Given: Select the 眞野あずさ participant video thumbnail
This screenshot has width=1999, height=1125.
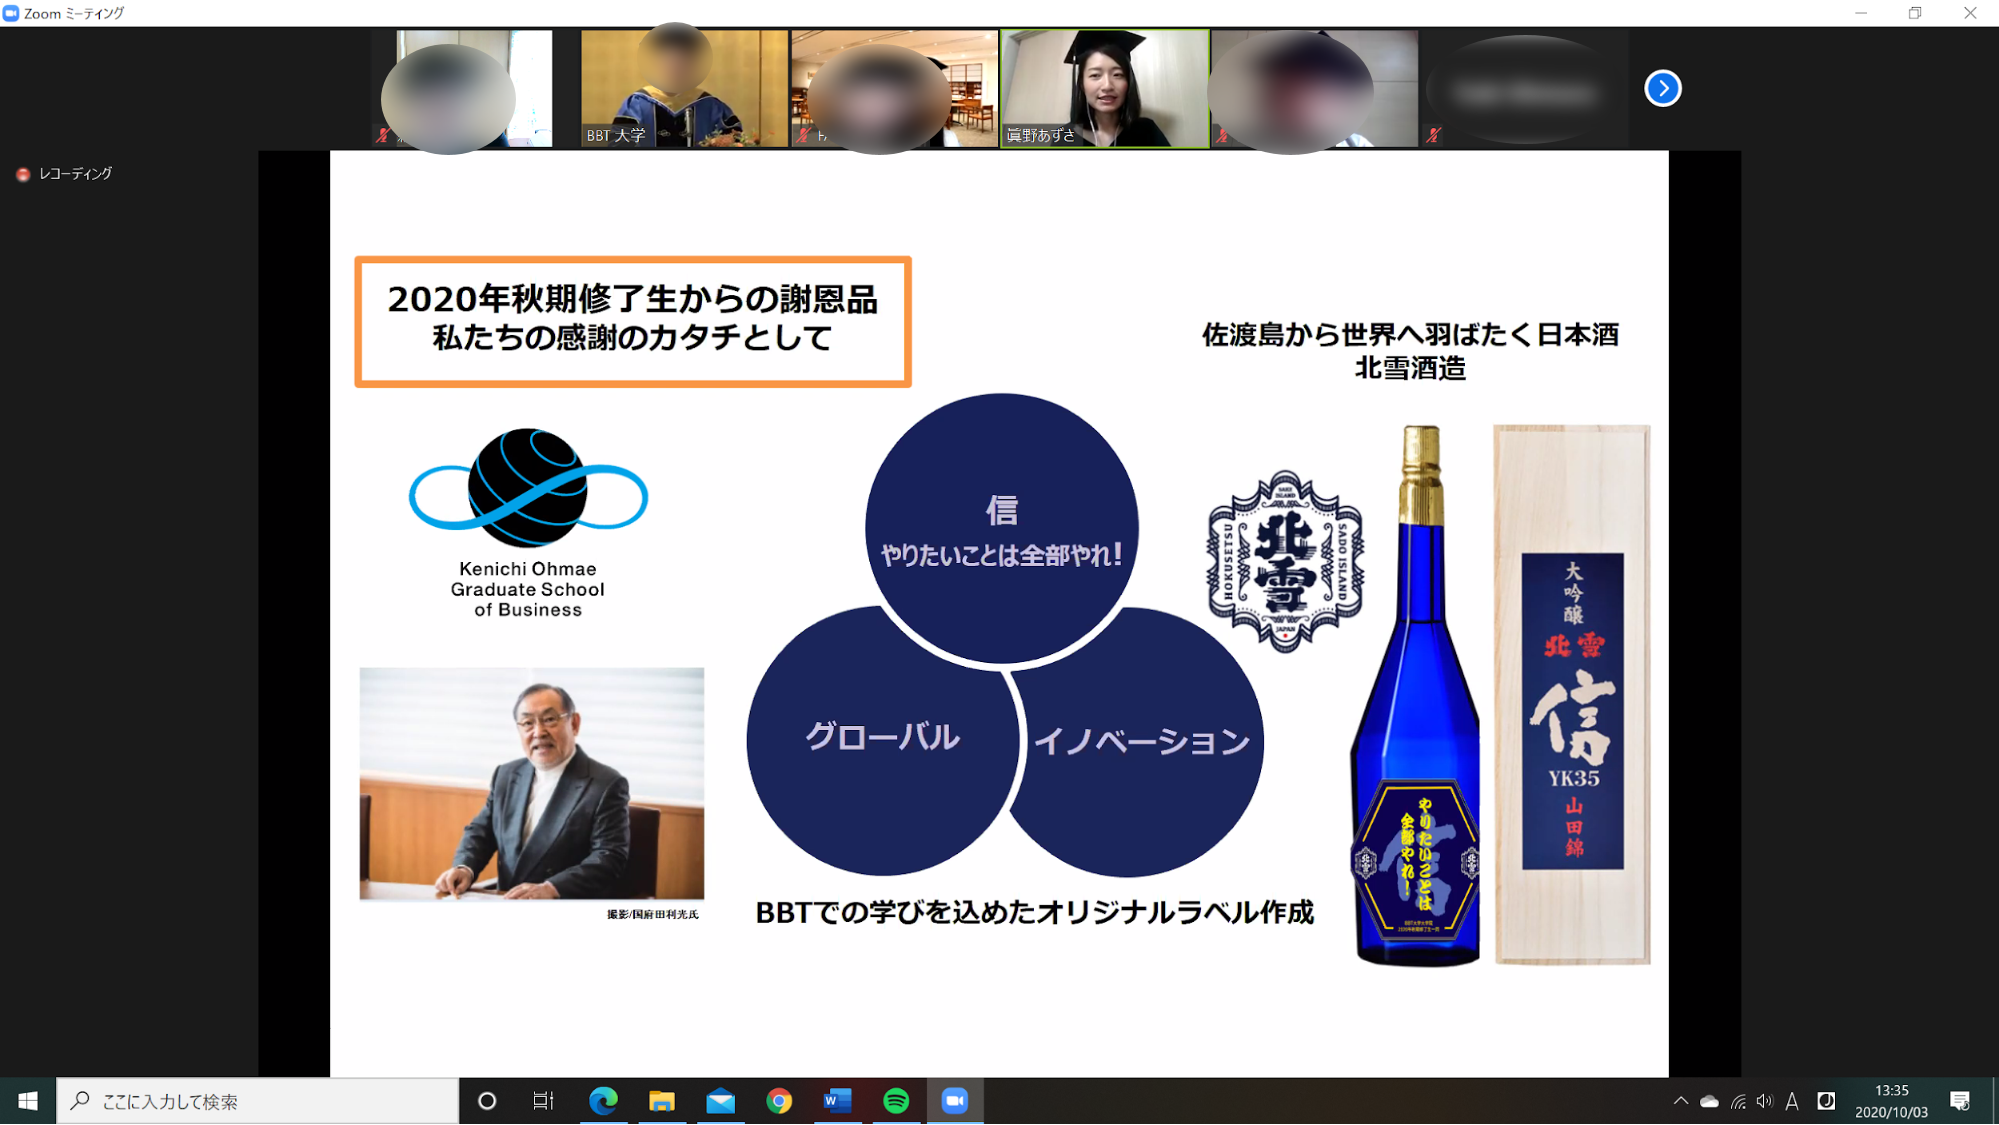Looking at the screenshot, I should tap(1105, 88).
